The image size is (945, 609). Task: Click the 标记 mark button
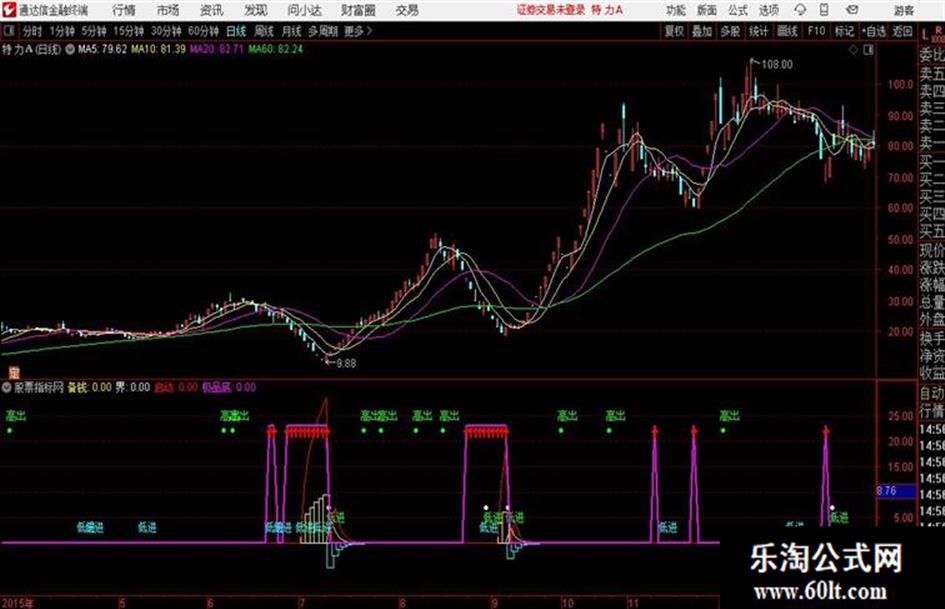pos(844,31)
